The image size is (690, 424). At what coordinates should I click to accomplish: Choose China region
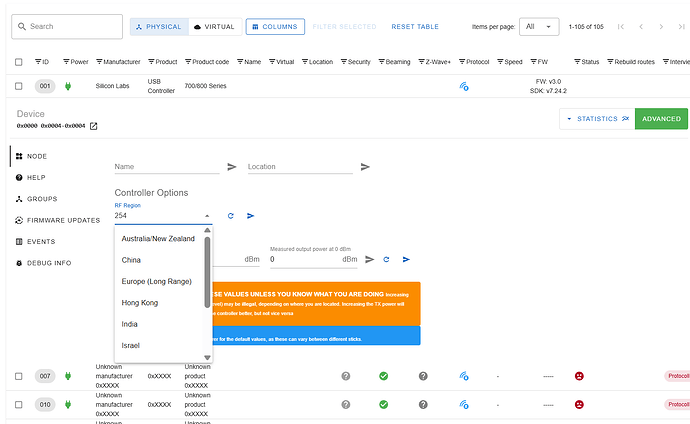tap(158, 260)
